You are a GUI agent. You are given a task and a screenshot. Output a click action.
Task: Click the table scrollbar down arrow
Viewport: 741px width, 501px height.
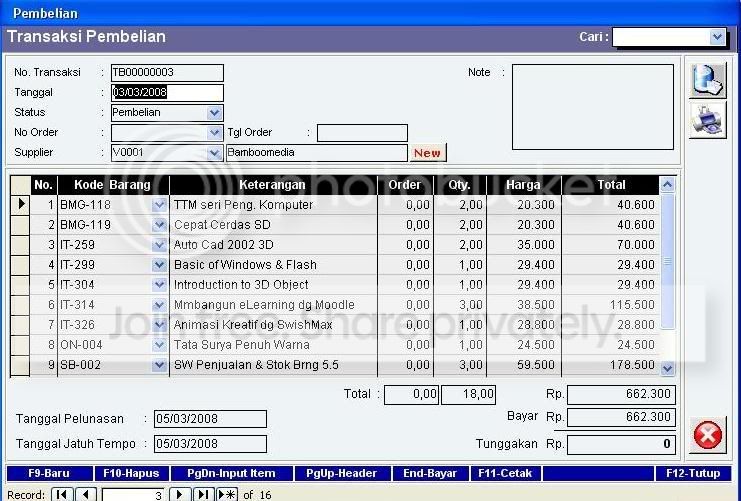pos(667,368)
